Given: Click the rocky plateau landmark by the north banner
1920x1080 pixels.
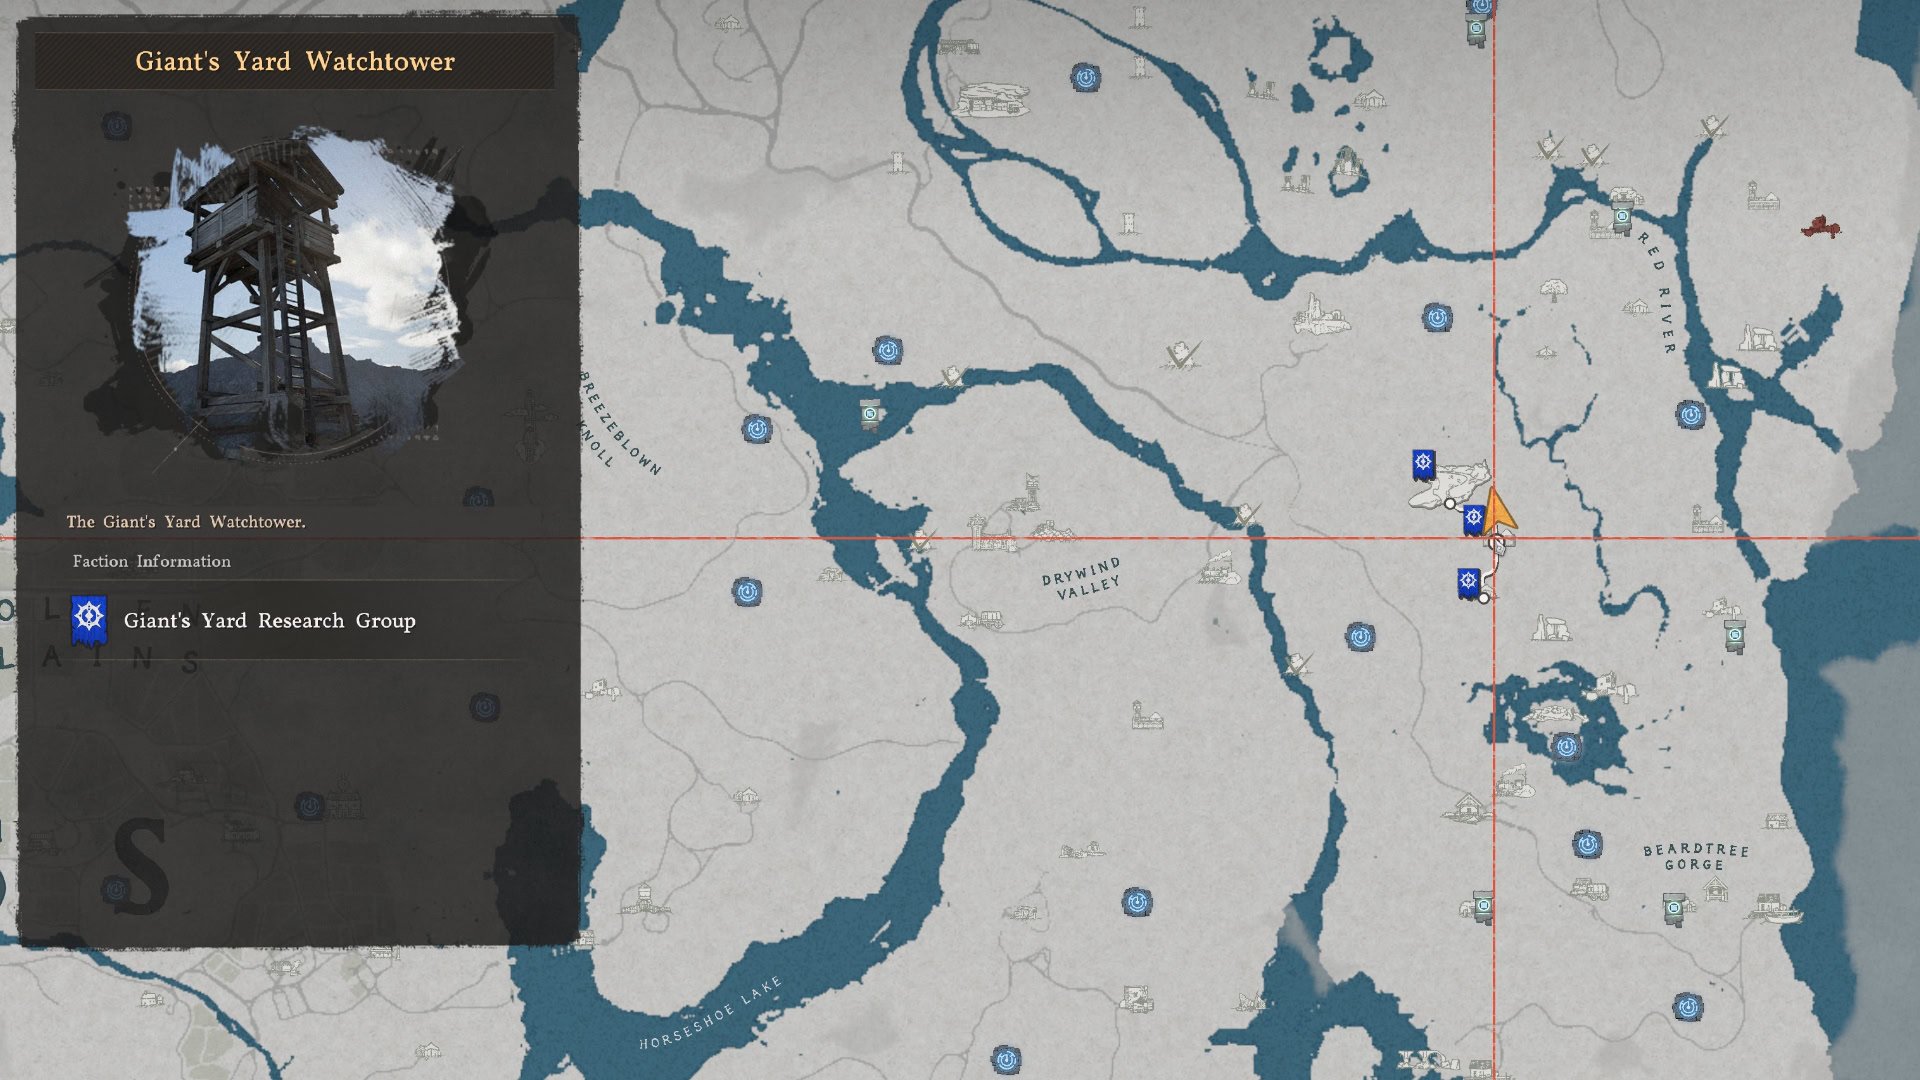Looking at the screenshot, I should (x=1450, y=484).
